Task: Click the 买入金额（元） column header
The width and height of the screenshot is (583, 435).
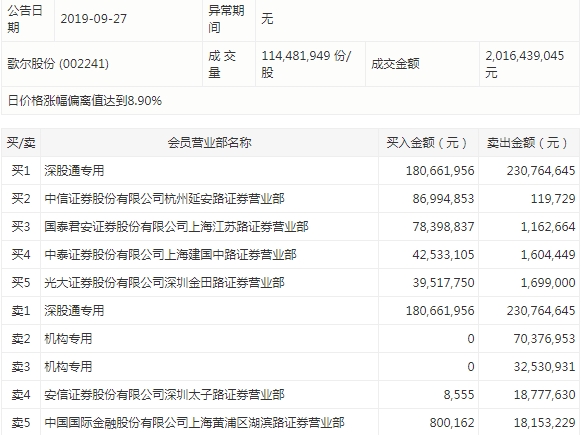Action: 428,142
